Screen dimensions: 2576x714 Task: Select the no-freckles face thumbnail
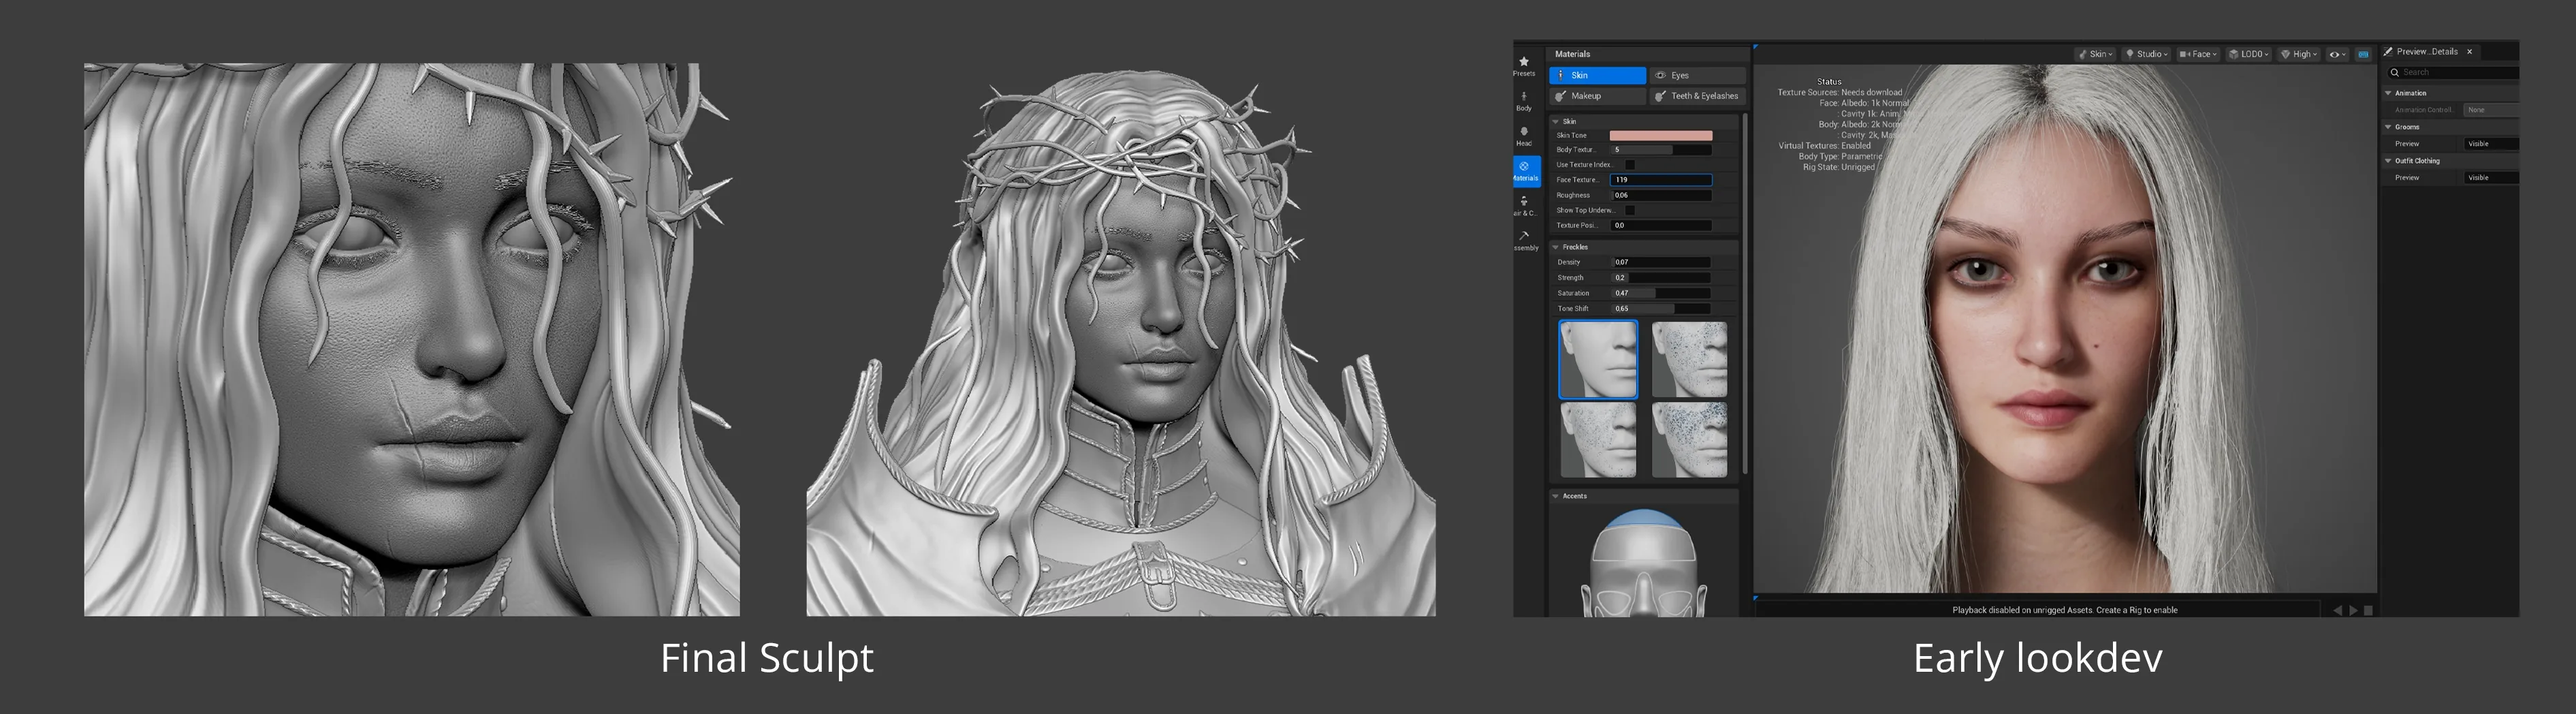click(x=1598, y=360)
